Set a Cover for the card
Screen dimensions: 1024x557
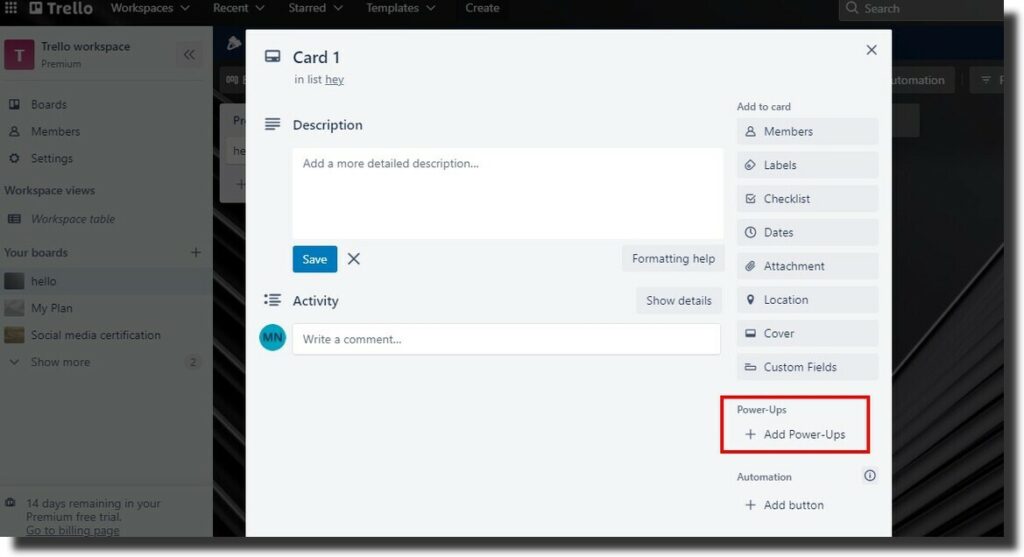point(807,333)
